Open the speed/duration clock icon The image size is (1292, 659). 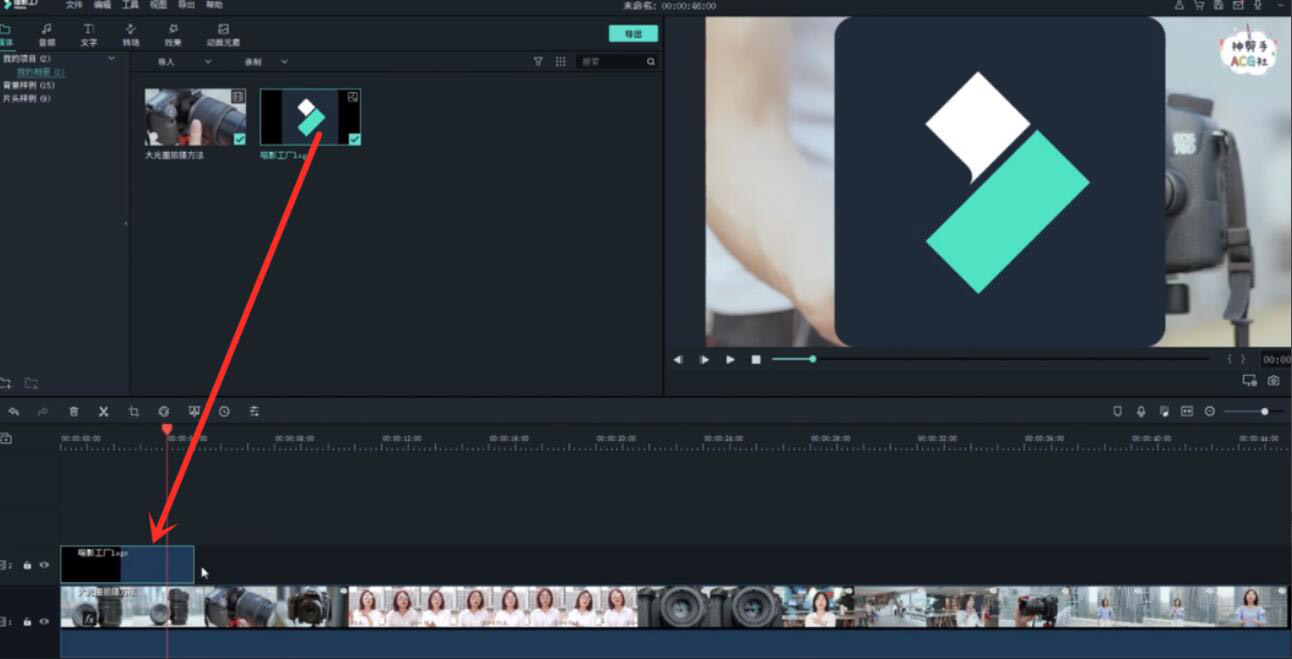(x=225, y=410)
